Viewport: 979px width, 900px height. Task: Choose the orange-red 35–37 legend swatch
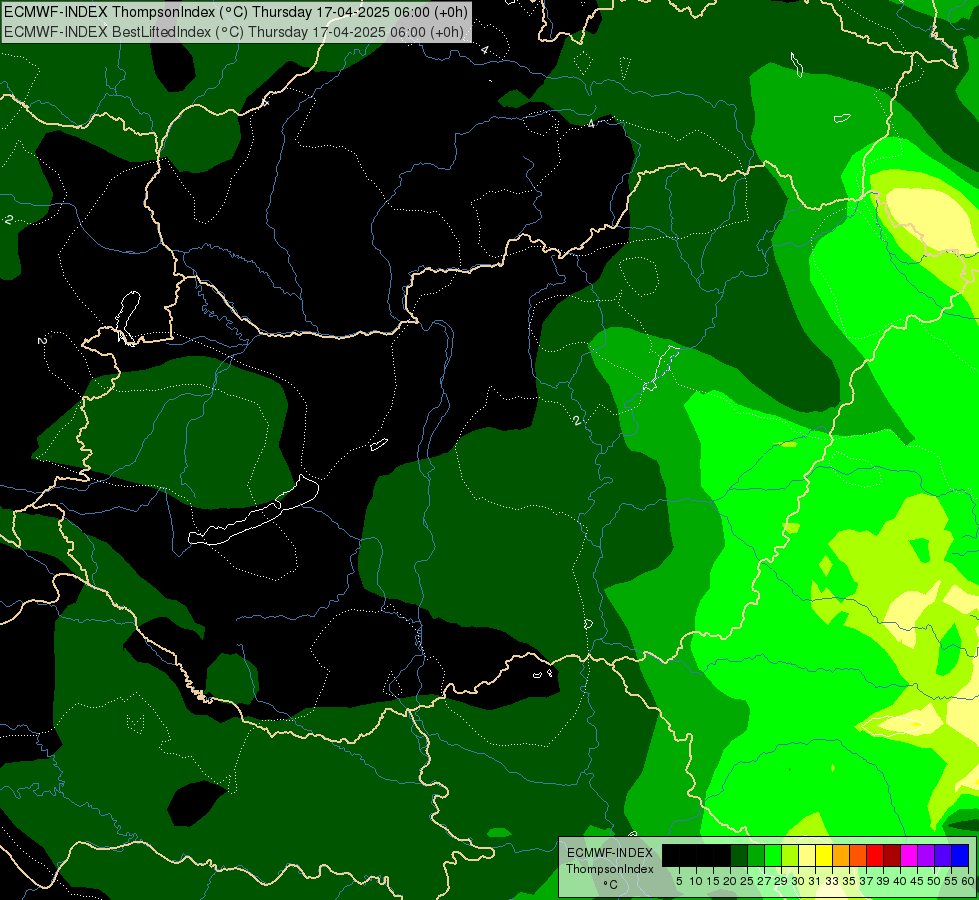pos(858,855)
